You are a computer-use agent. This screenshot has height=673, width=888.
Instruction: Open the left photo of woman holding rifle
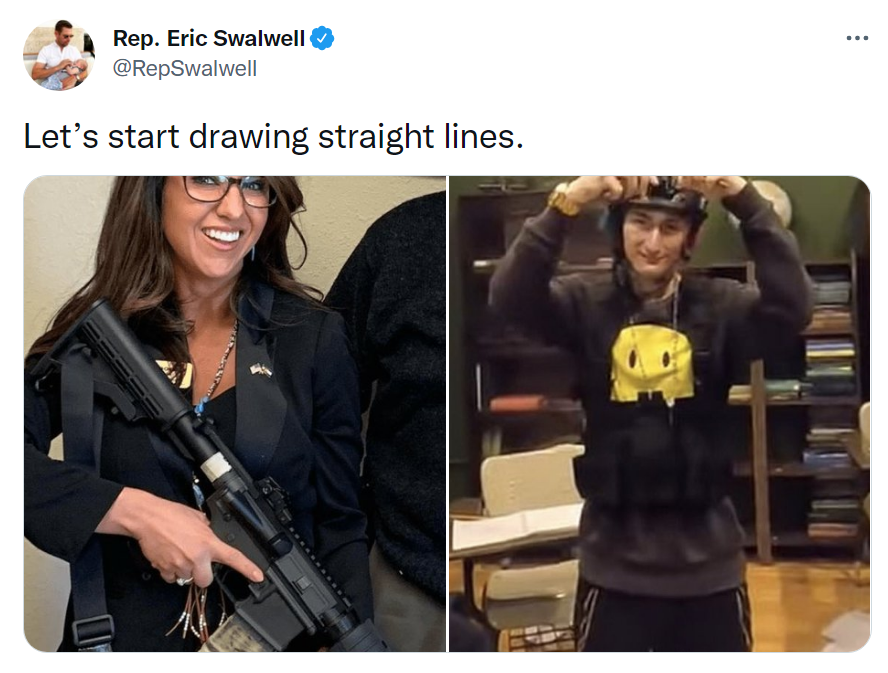(234, 414)
